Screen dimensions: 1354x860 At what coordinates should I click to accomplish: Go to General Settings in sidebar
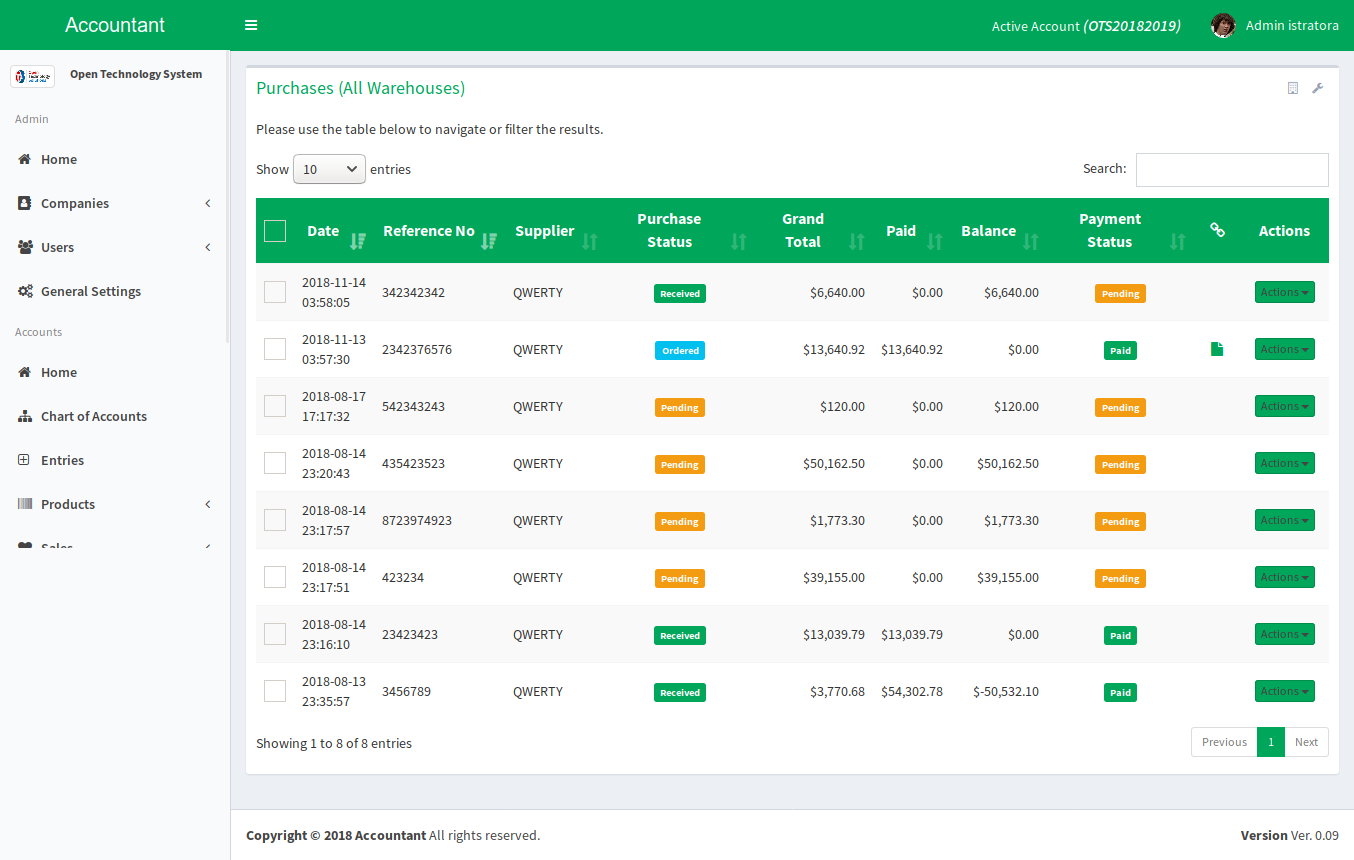click(90, 291)
